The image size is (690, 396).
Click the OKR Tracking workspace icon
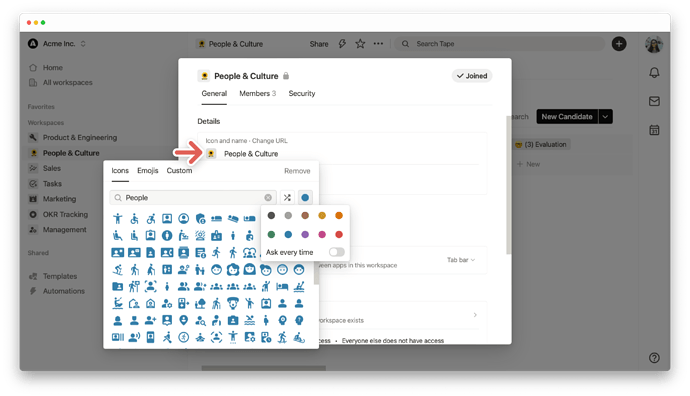[33, 214]
